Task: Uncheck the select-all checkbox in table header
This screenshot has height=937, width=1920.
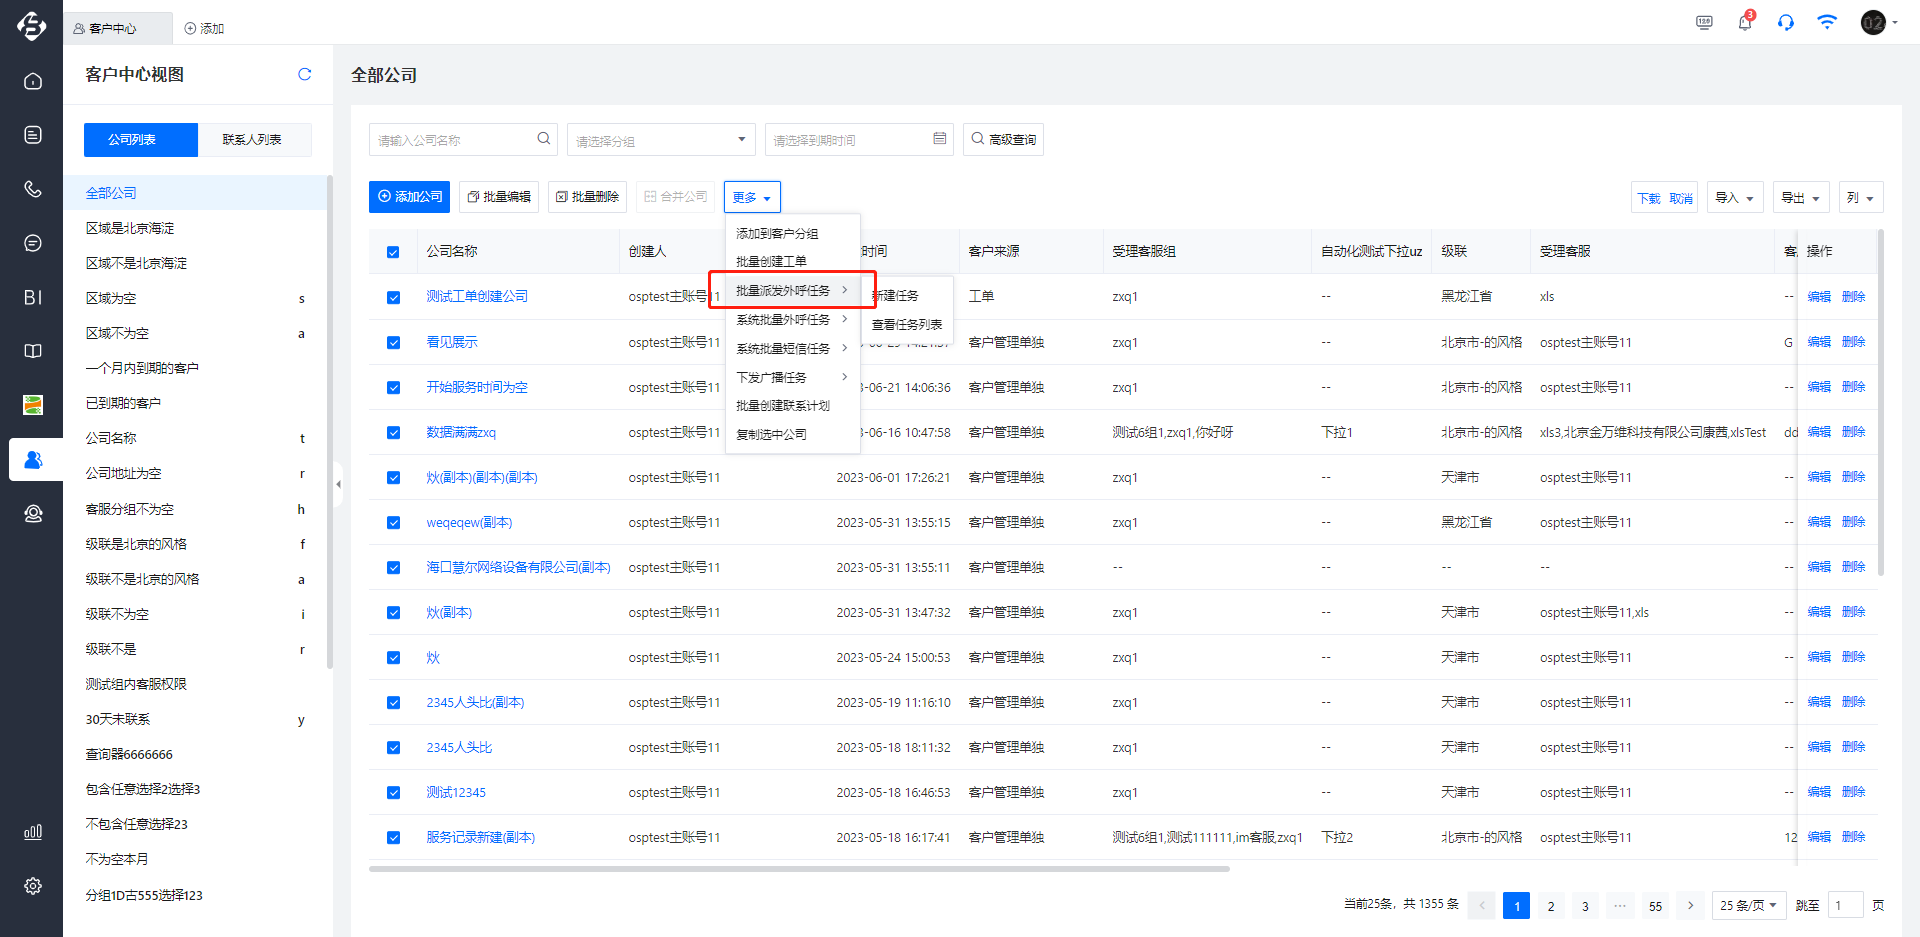Action: coord(392,251)
